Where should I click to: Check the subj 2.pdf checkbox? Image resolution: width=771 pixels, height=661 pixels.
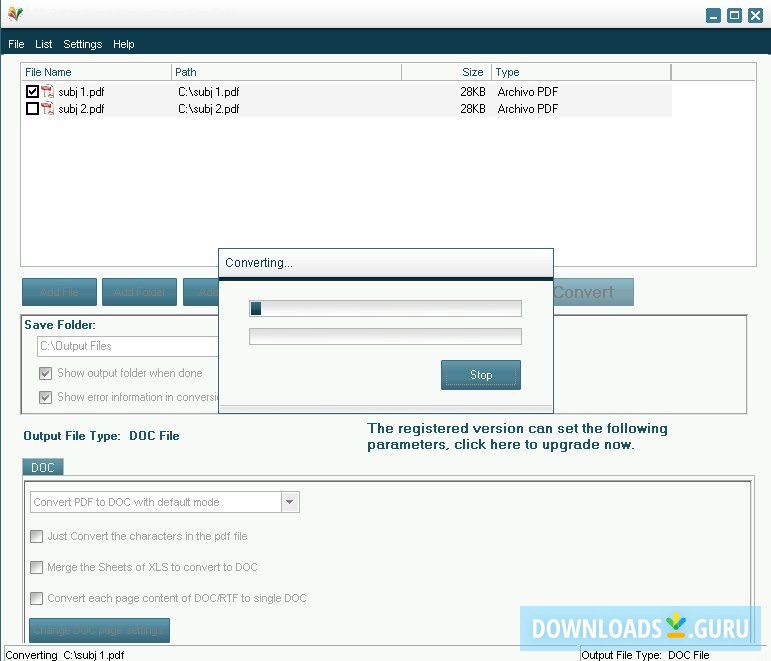(x=32, y=108)
